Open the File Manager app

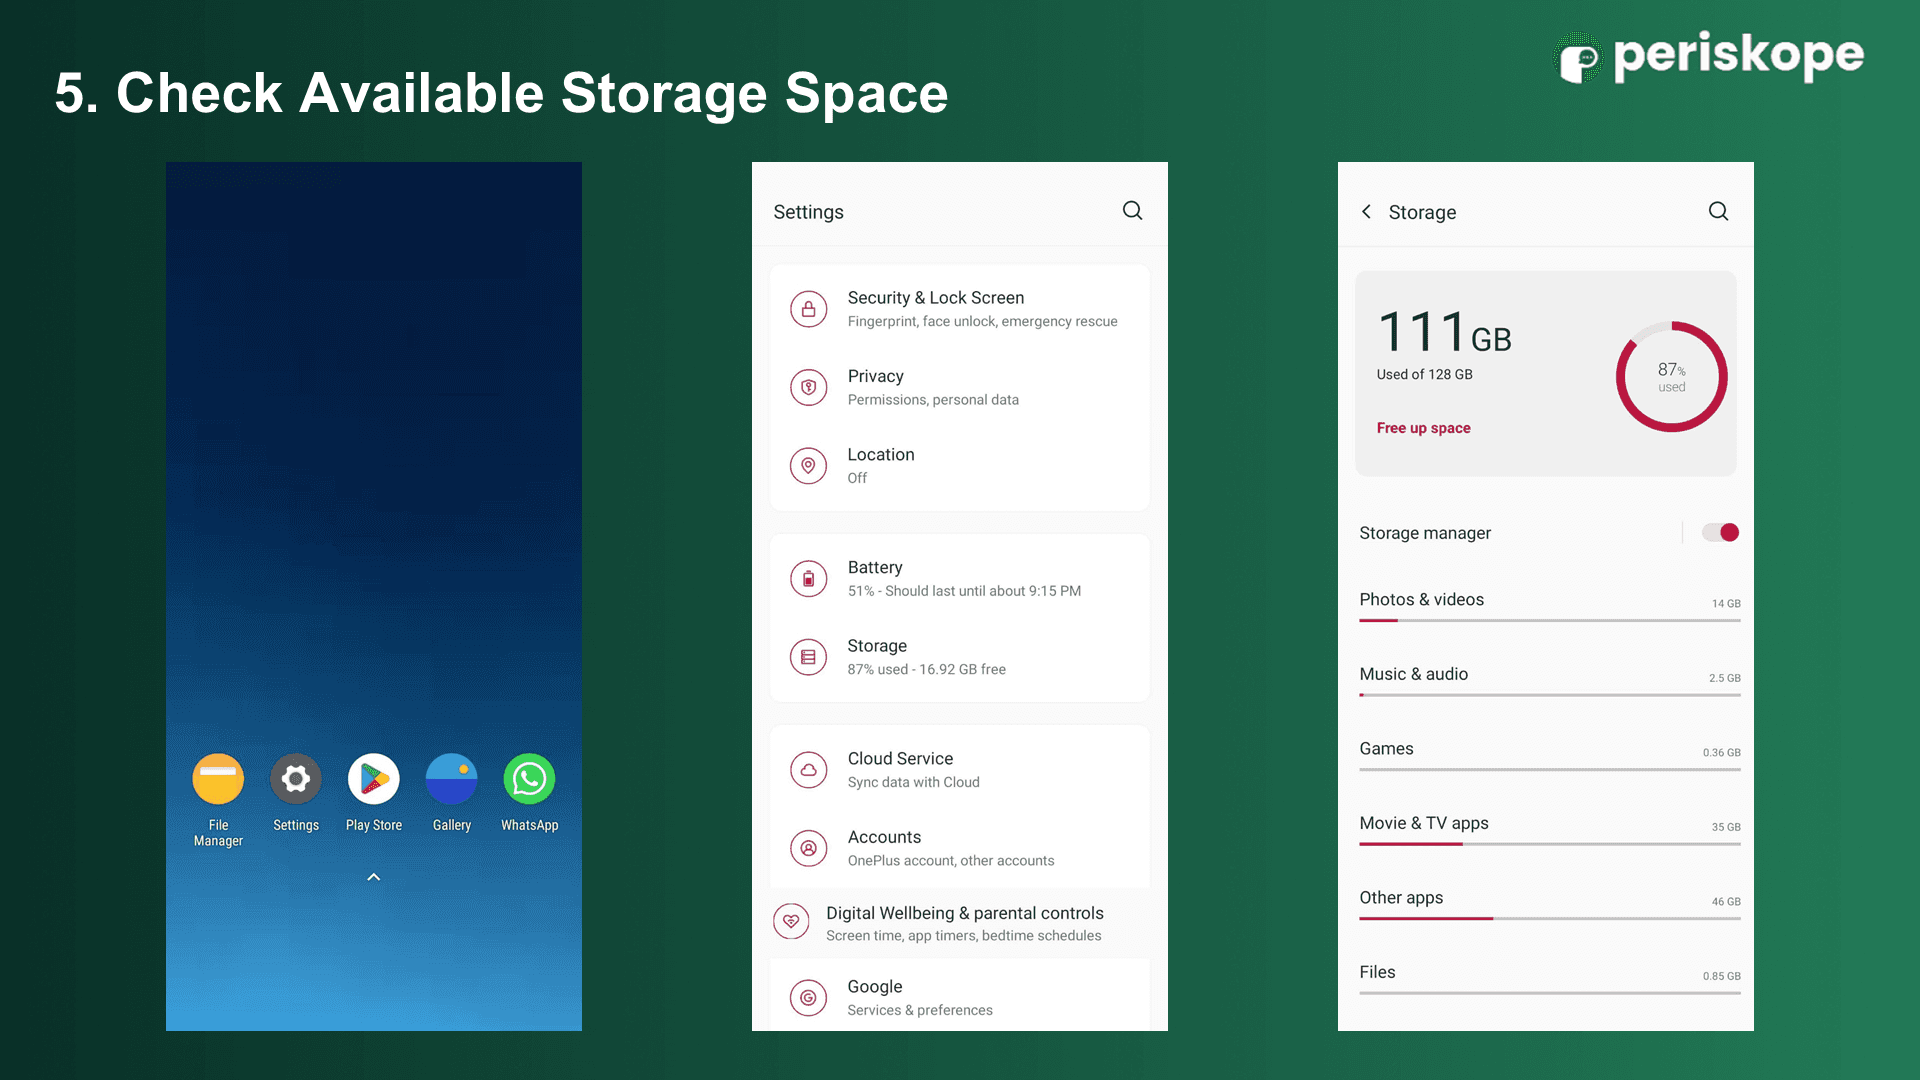click(217, 779)
